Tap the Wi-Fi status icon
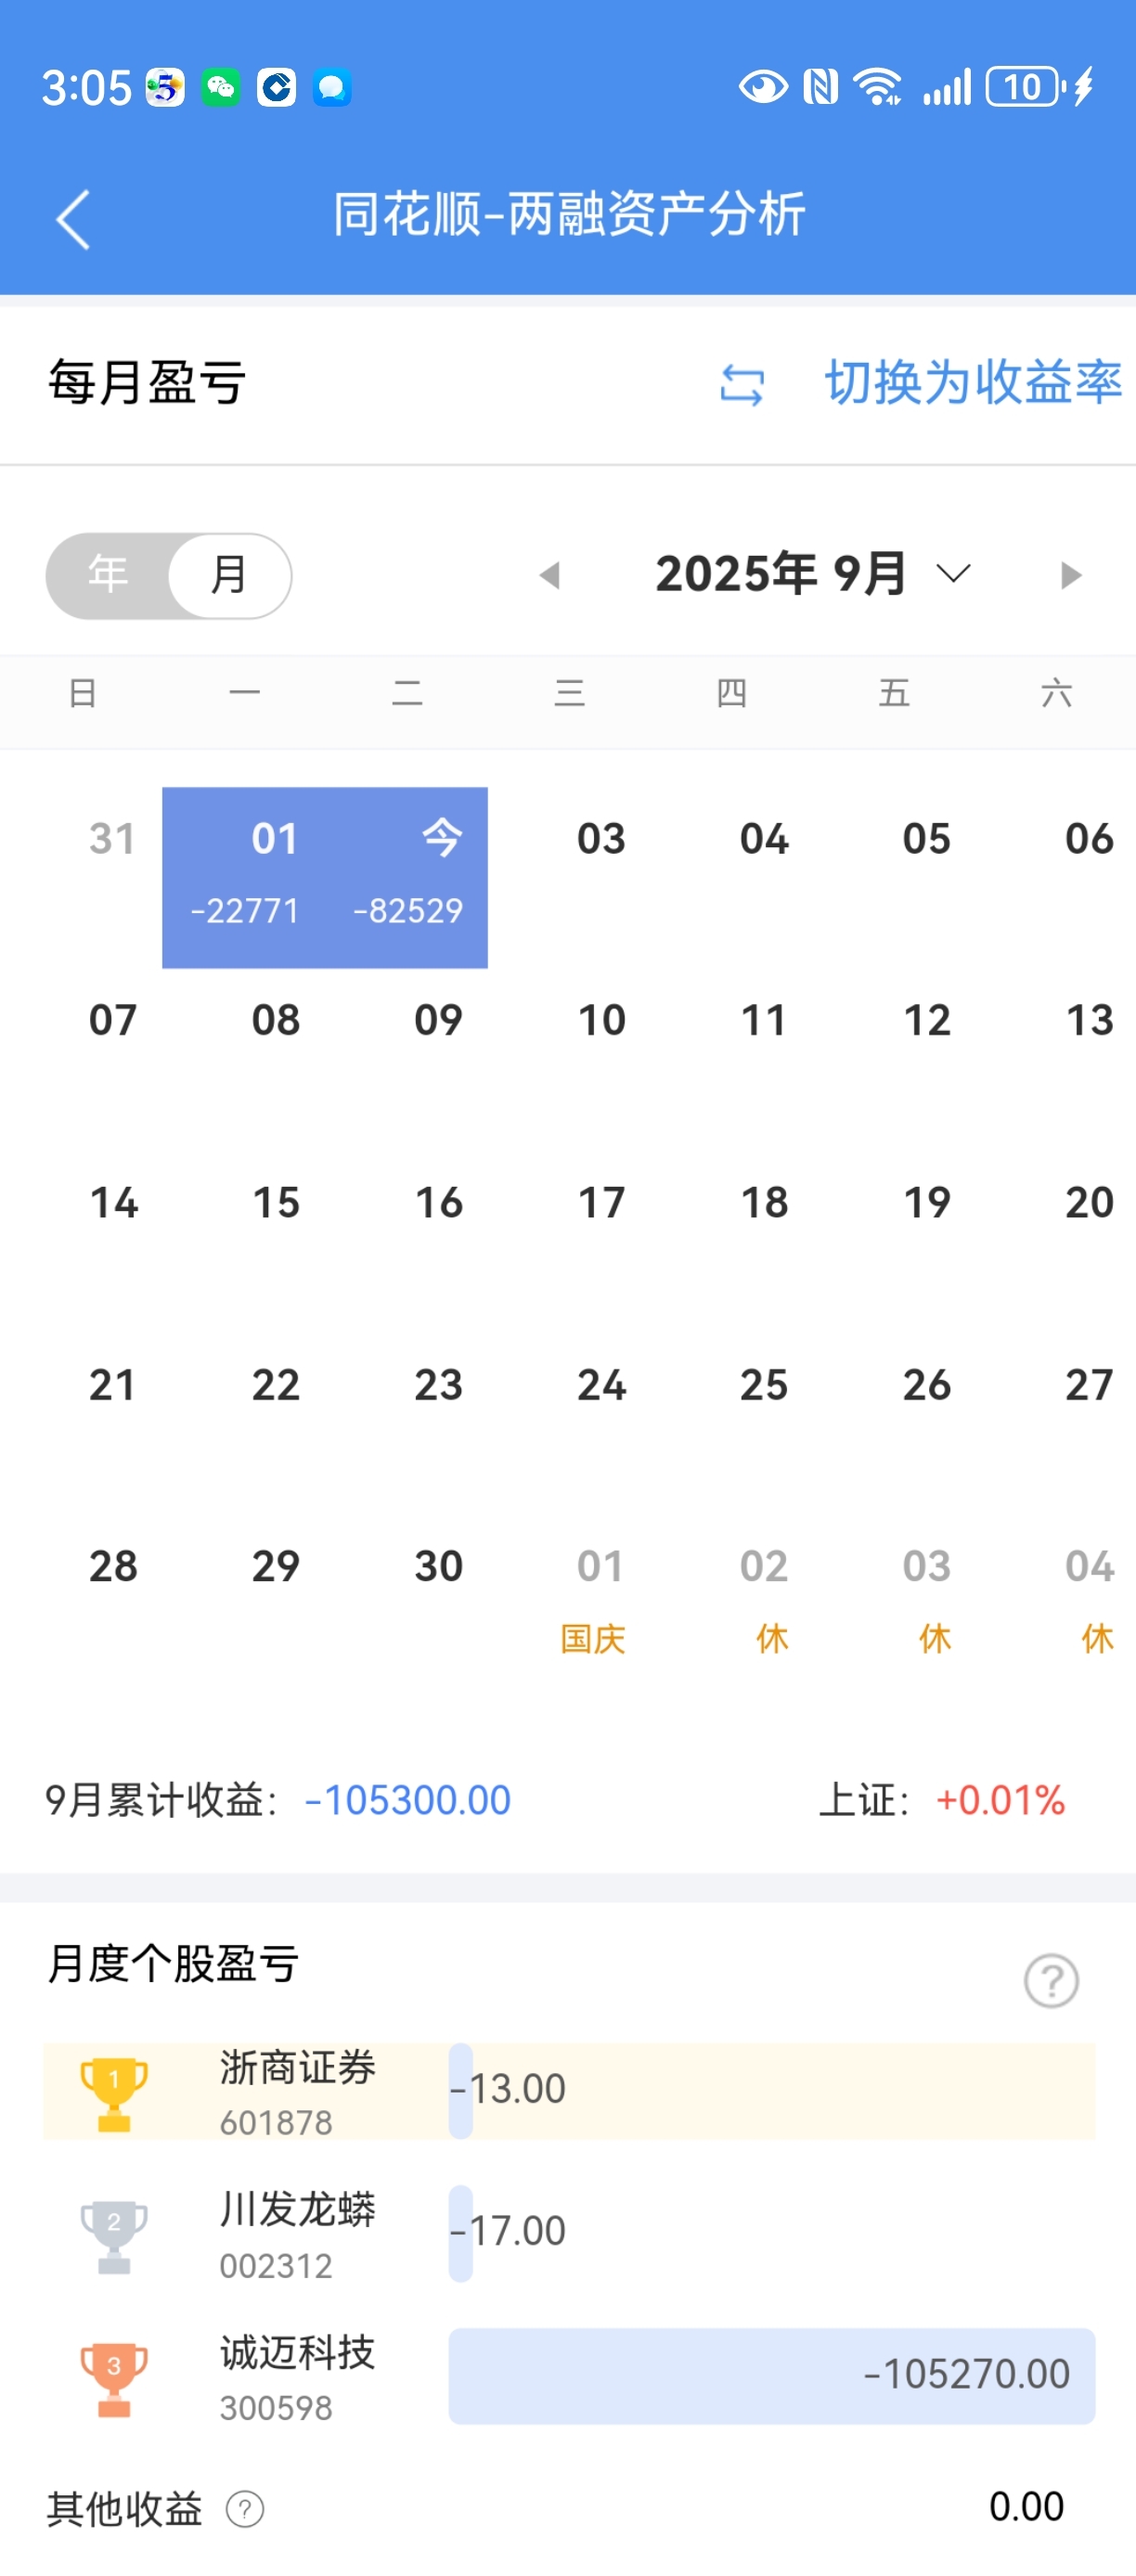 pyautogui.click(x=878, y=87)
